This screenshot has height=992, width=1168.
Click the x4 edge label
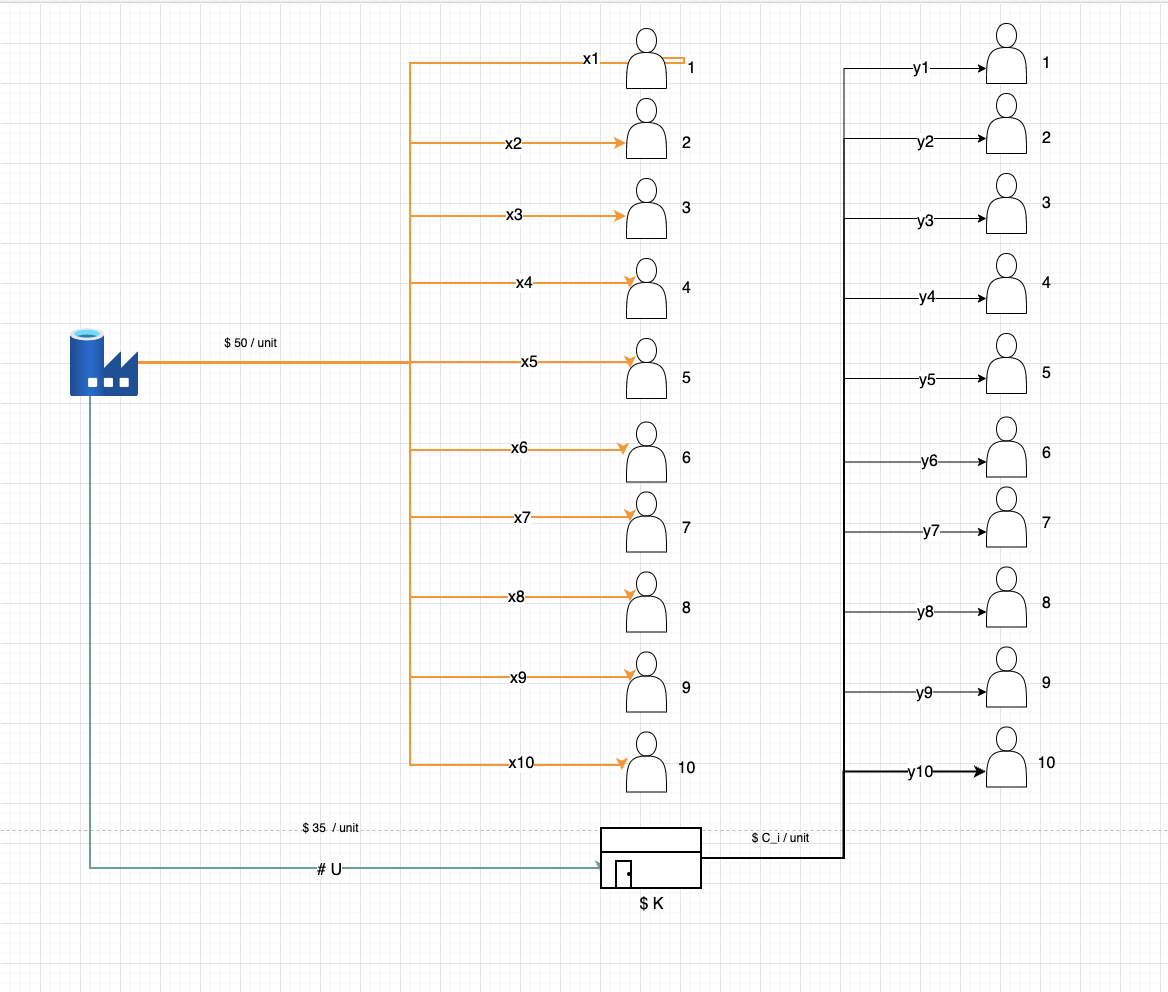524,283
